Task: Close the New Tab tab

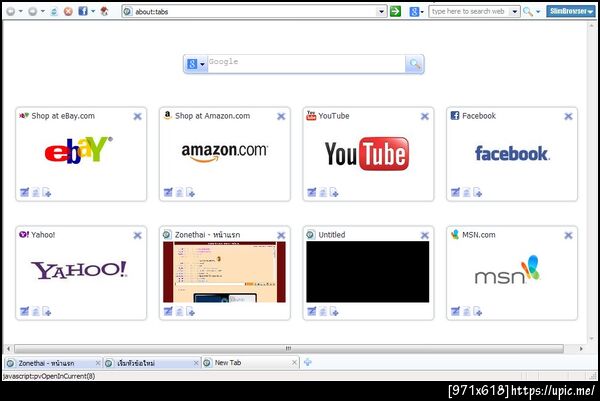Action: [x=294, y=362]
